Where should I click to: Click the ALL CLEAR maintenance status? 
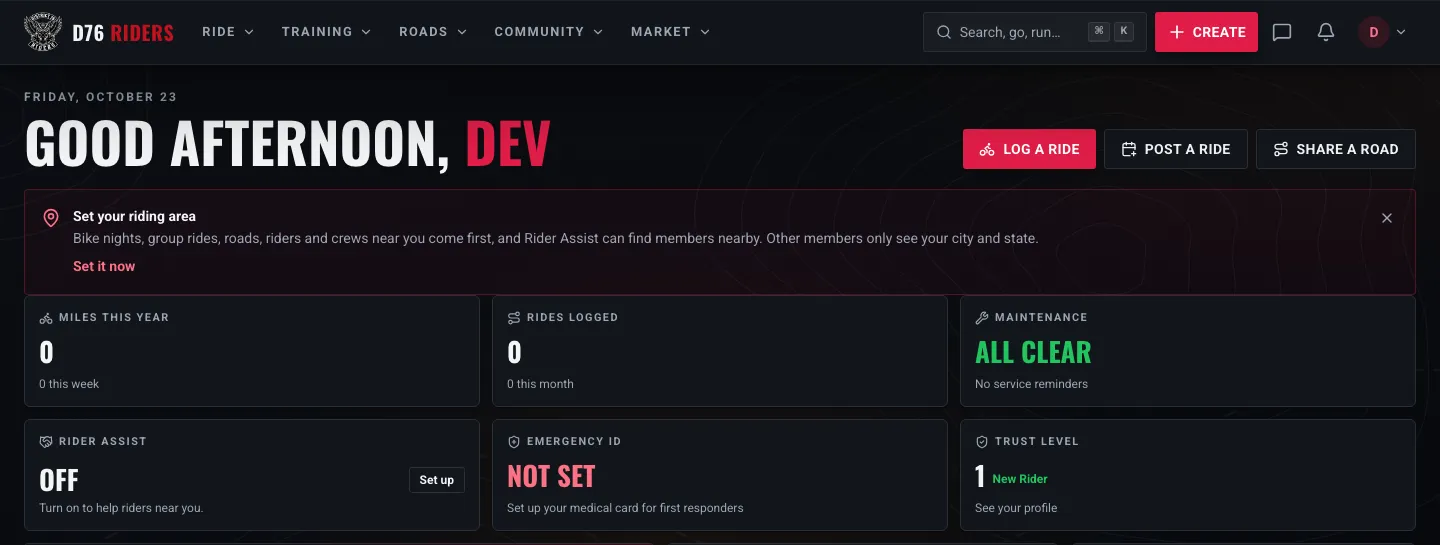click(1033, 352)
